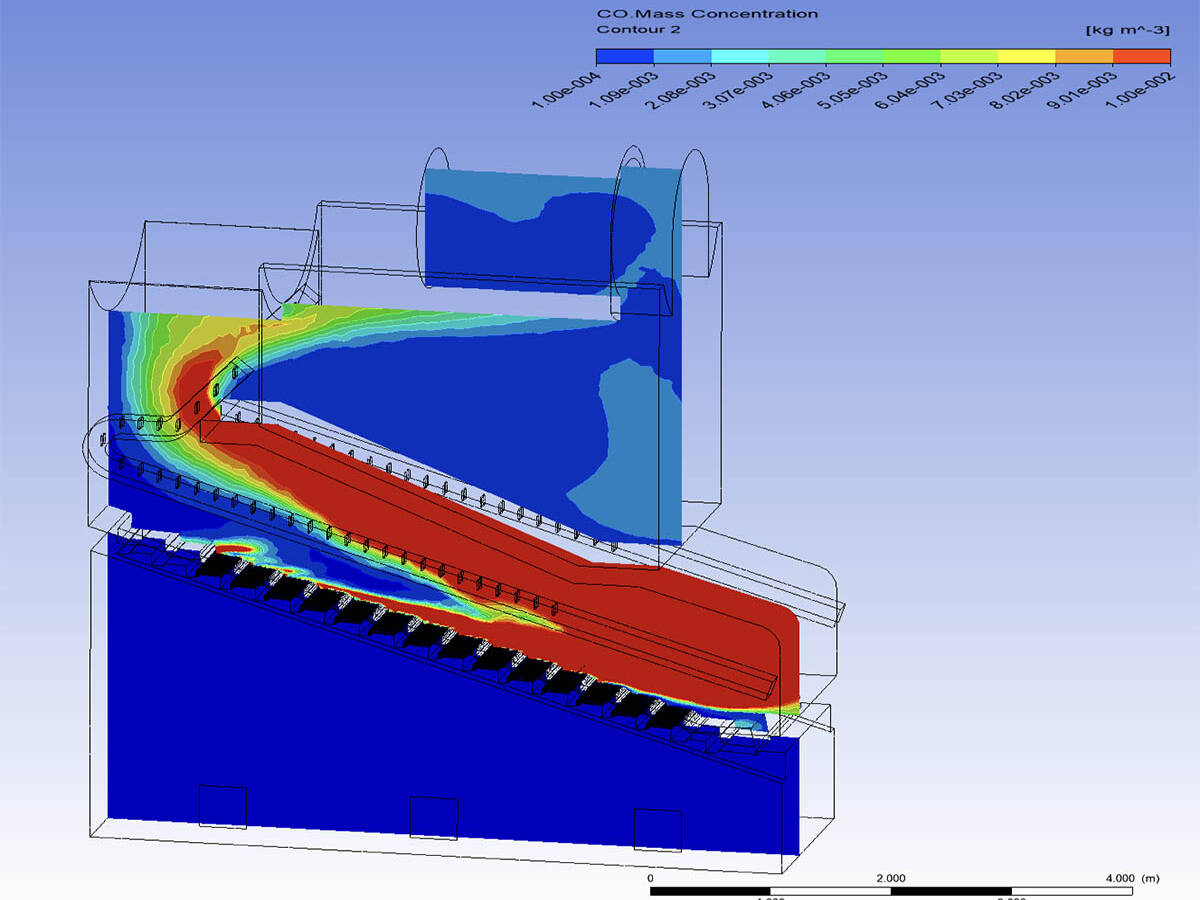Click the 0 mark on scale ruler
The width and height of the screenshot is (1200, 900).
click(x=651, y=878)
